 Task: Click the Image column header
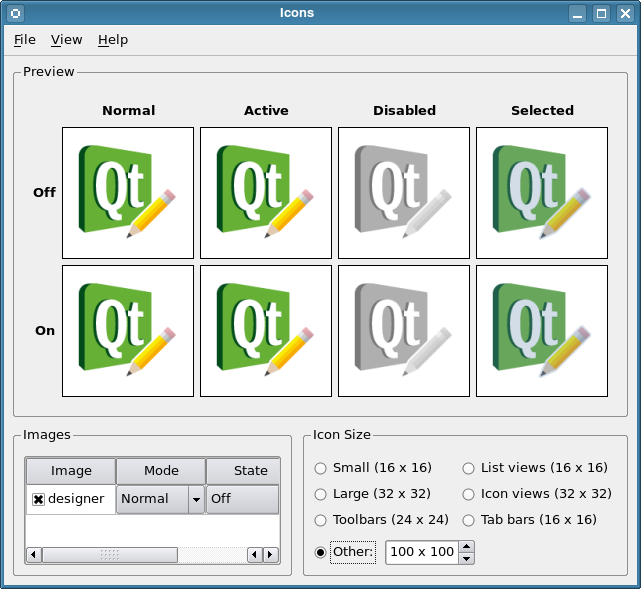(71, 471)
